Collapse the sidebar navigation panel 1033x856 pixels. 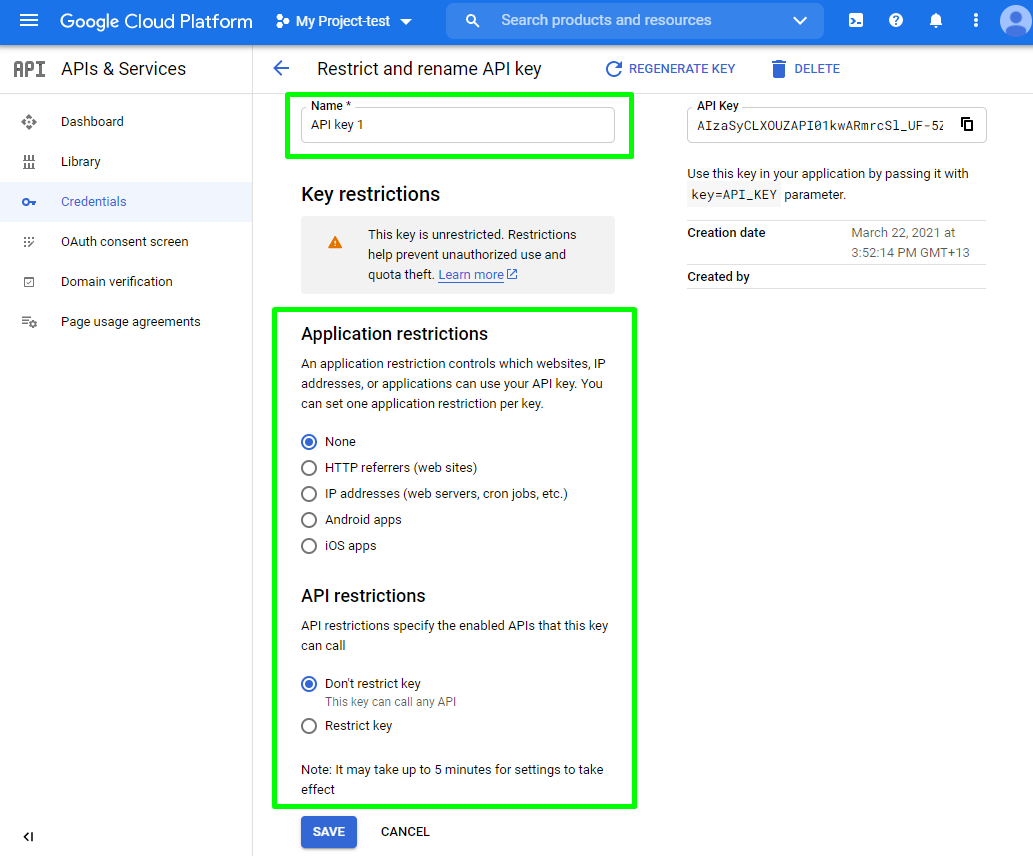[28, 837]
